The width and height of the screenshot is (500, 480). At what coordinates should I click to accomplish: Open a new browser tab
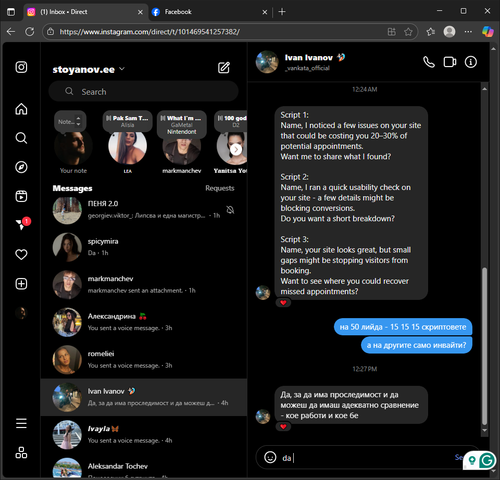tap(282, 12)
